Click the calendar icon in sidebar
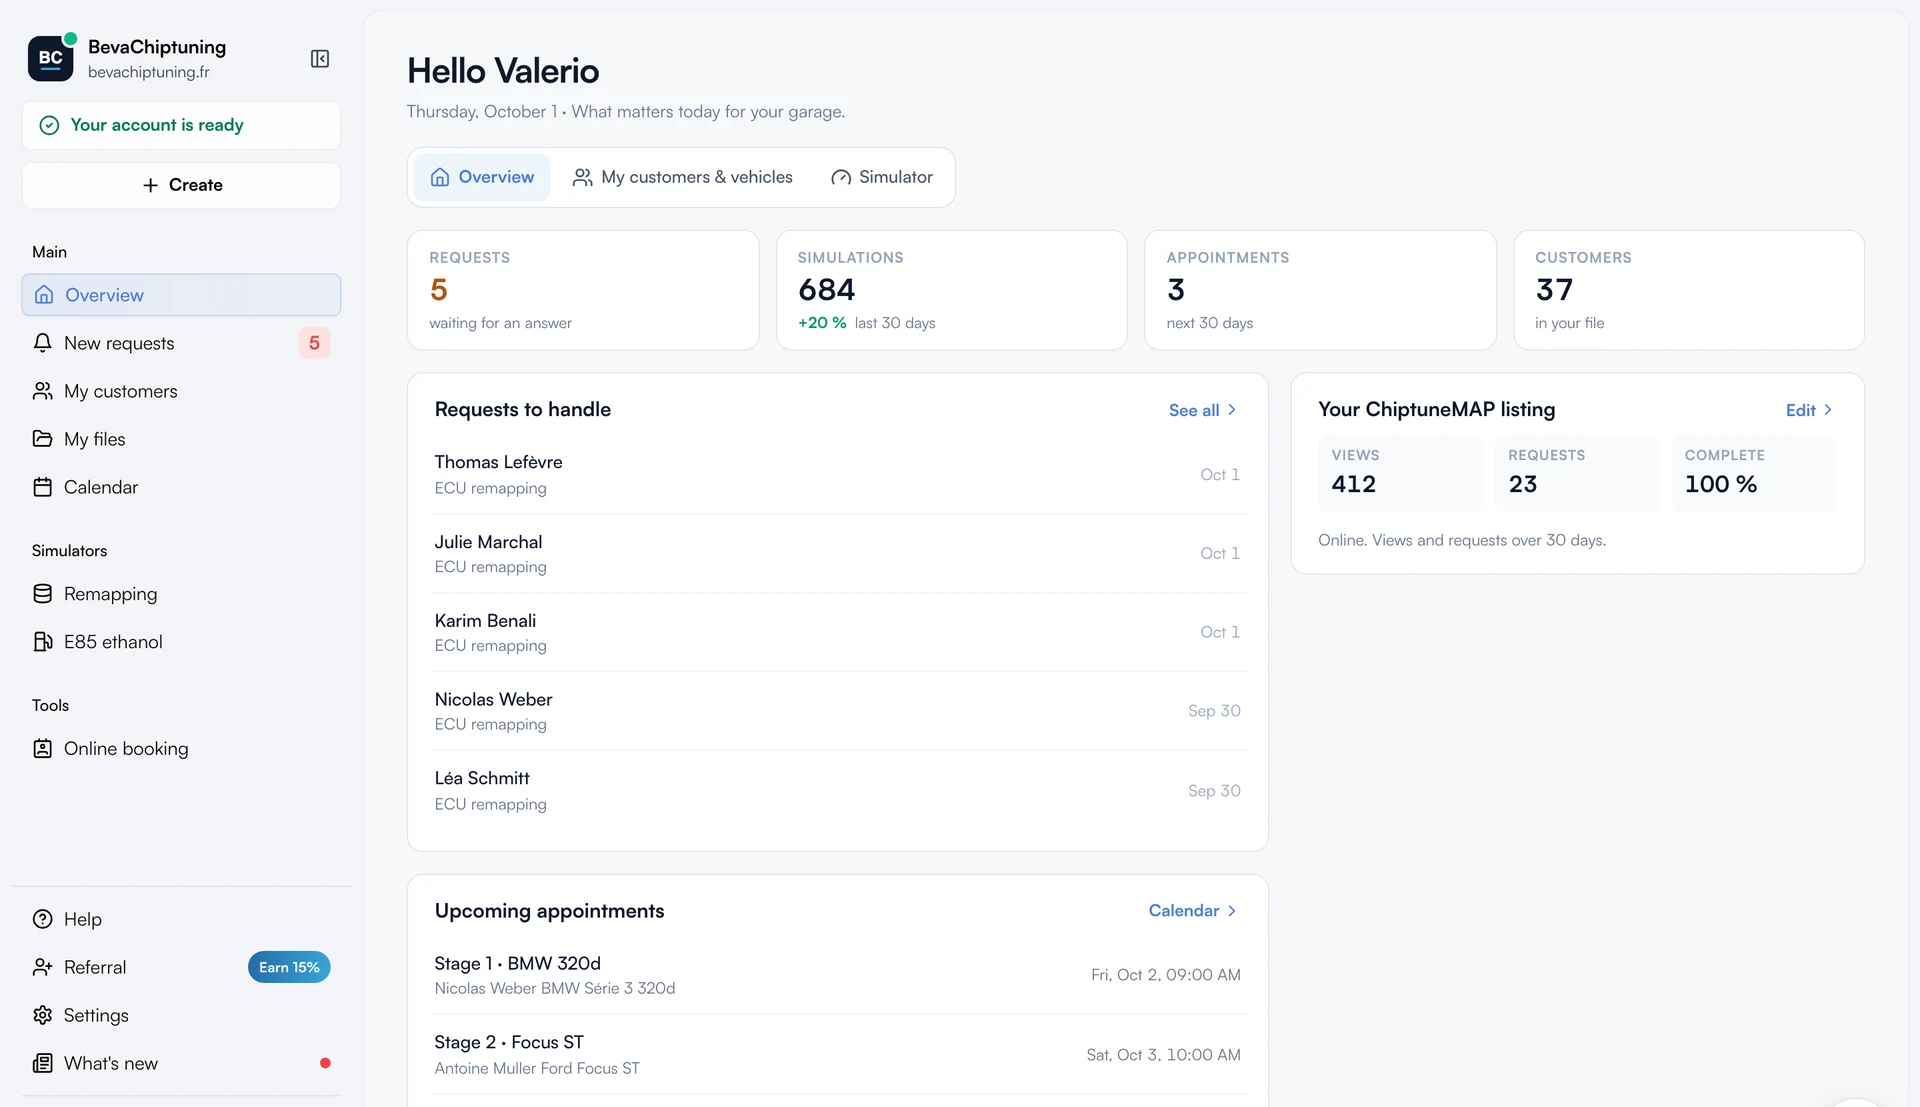 pos(42,487)
